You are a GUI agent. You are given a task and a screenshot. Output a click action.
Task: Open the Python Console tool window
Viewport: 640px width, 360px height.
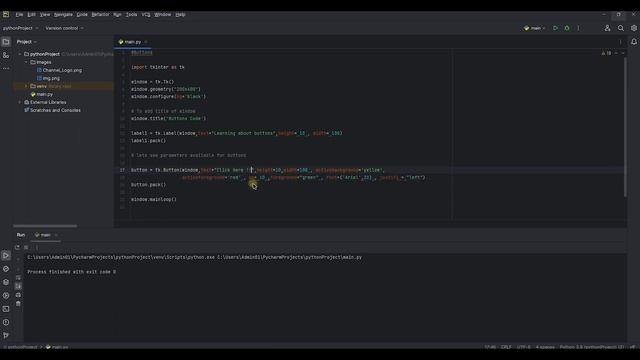point(6,269)
